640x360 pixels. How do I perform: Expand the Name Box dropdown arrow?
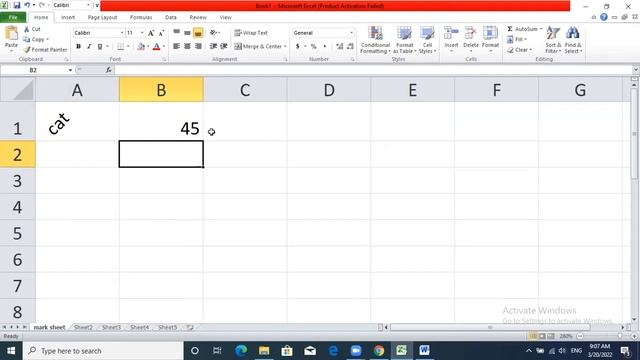click(70, 70)
